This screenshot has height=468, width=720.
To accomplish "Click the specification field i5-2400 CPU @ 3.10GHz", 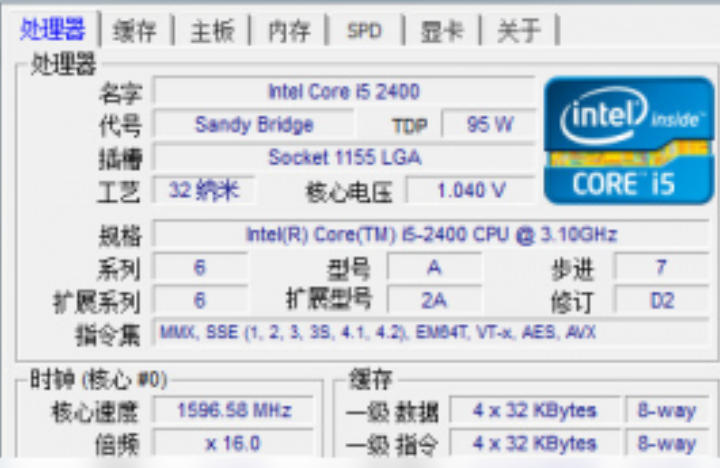I will (x=431, y=234).
